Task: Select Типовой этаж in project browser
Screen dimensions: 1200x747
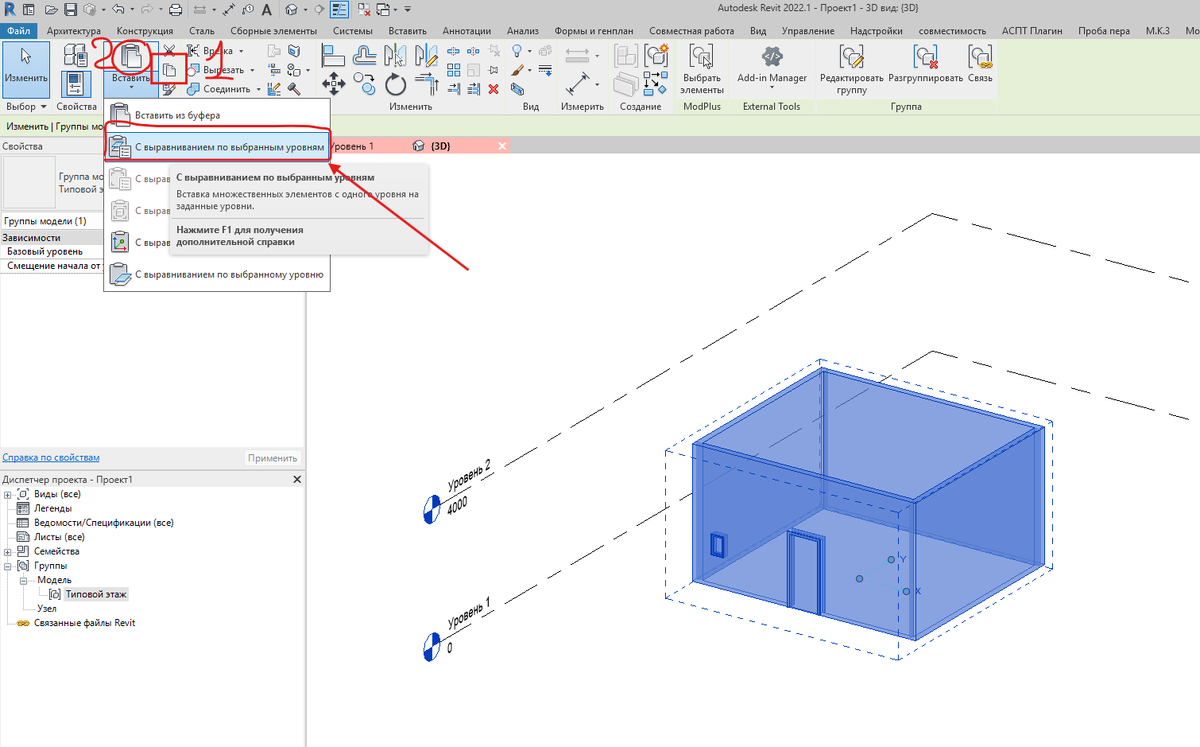Action: click(x=97, y=594)
